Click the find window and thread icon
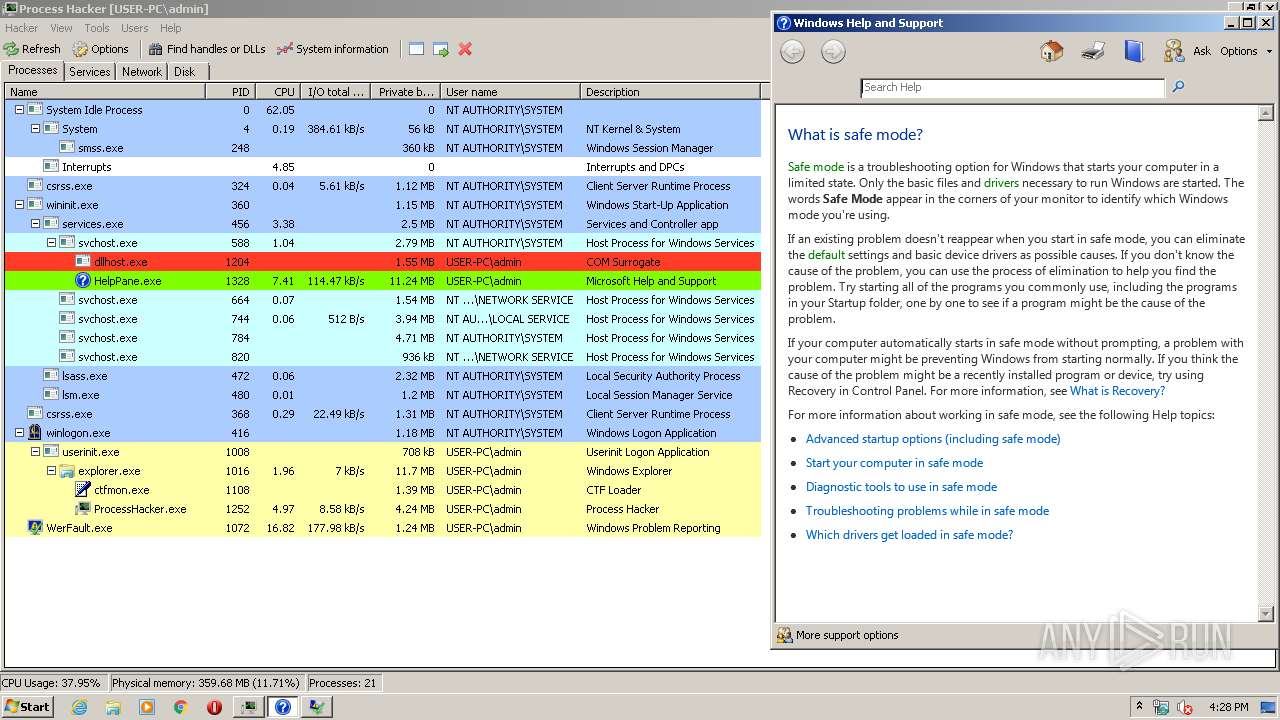This screenshot has height=720, width=1280. 440,49
